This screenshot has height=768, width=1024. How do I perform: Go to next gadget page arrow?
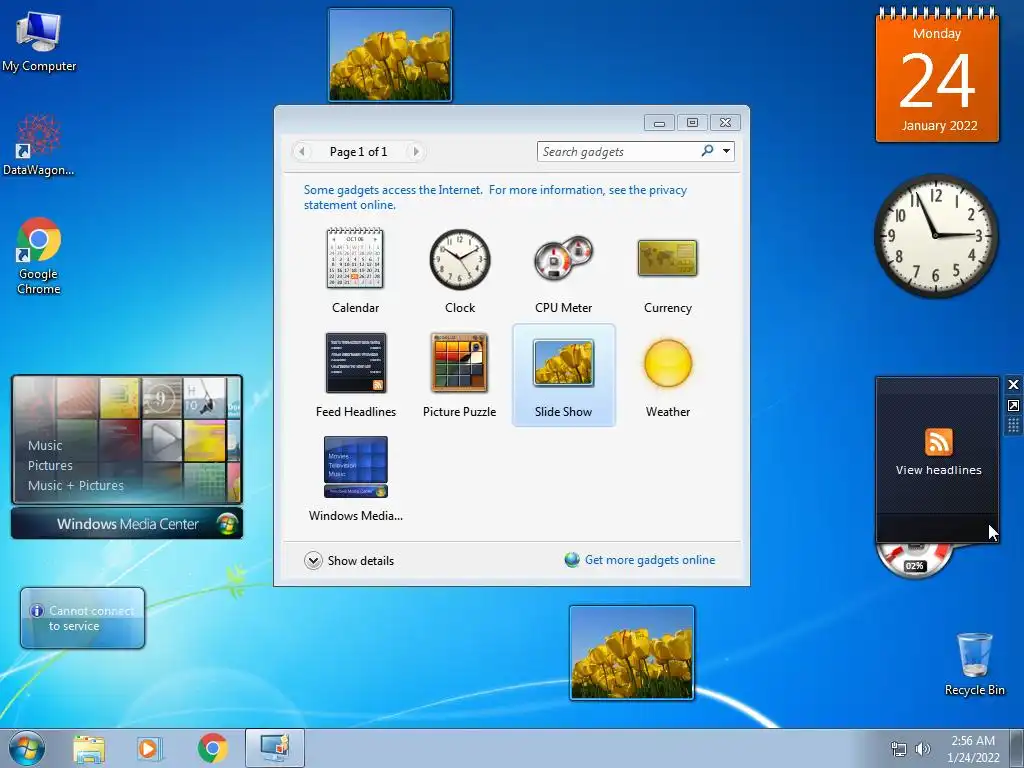pos(415,152)
